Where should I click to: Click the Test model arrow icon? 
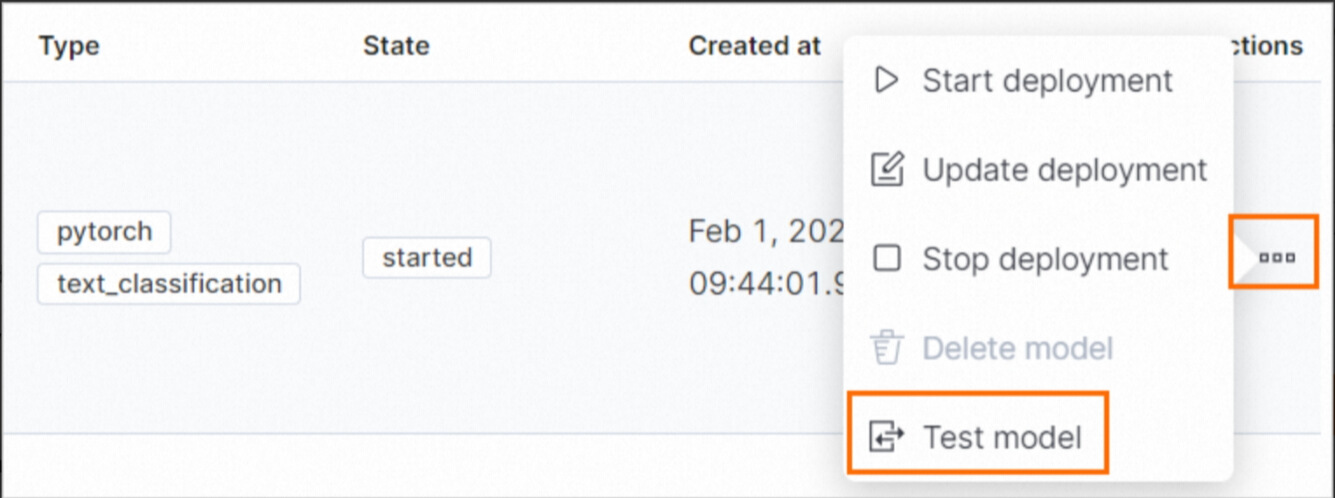click(x=887, y=437)
